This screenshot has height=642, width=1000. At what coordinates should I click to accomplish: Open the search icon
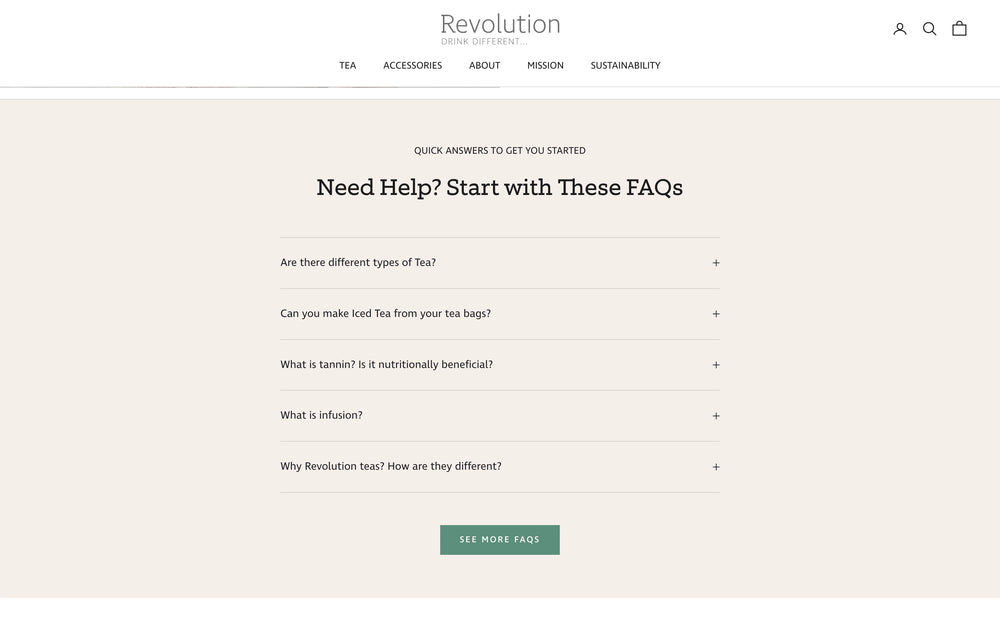coord(929,27)
